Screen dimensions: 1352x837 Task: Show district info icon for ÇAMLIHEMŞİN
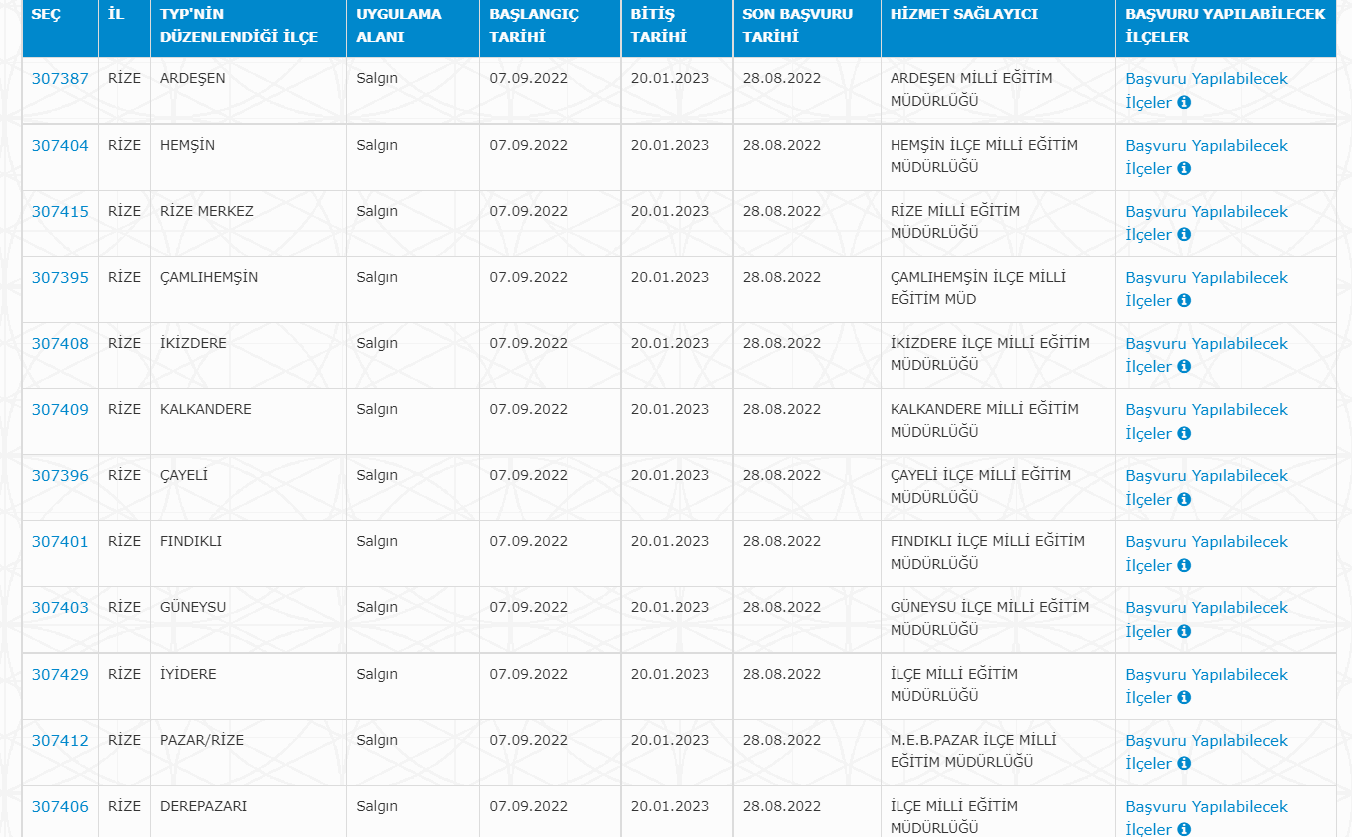(x=1184, y=301)
